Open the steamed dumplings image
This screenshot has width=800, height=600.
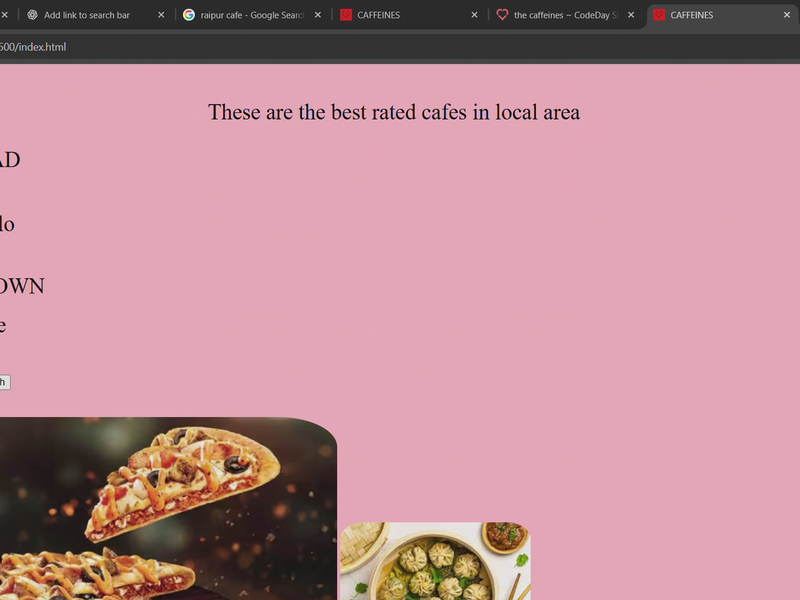436,561
